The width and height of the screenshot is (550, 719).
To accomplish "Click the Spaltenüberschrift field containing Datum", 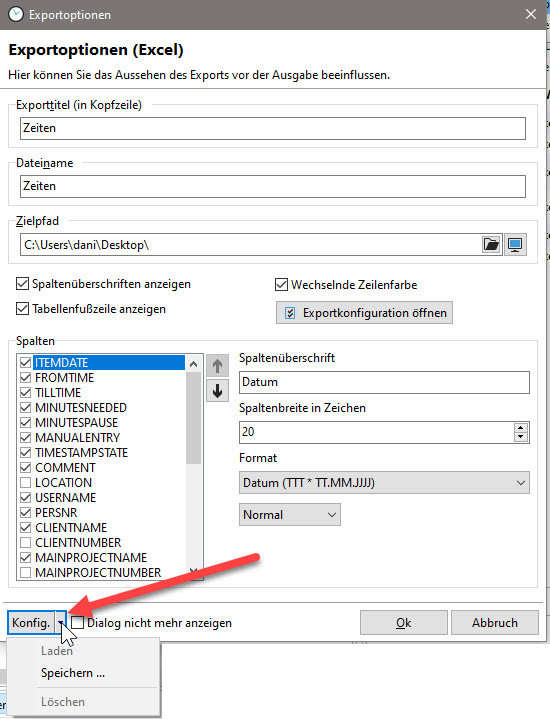I will tap(384, 382).
